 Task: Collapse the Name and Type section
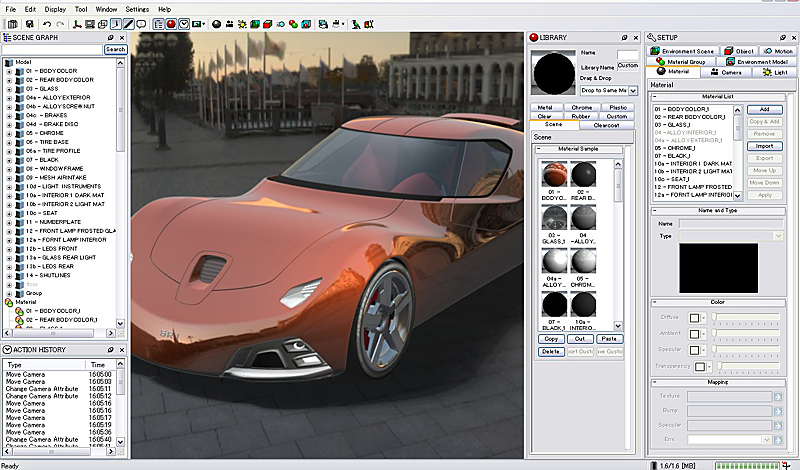tap(656, 211)
